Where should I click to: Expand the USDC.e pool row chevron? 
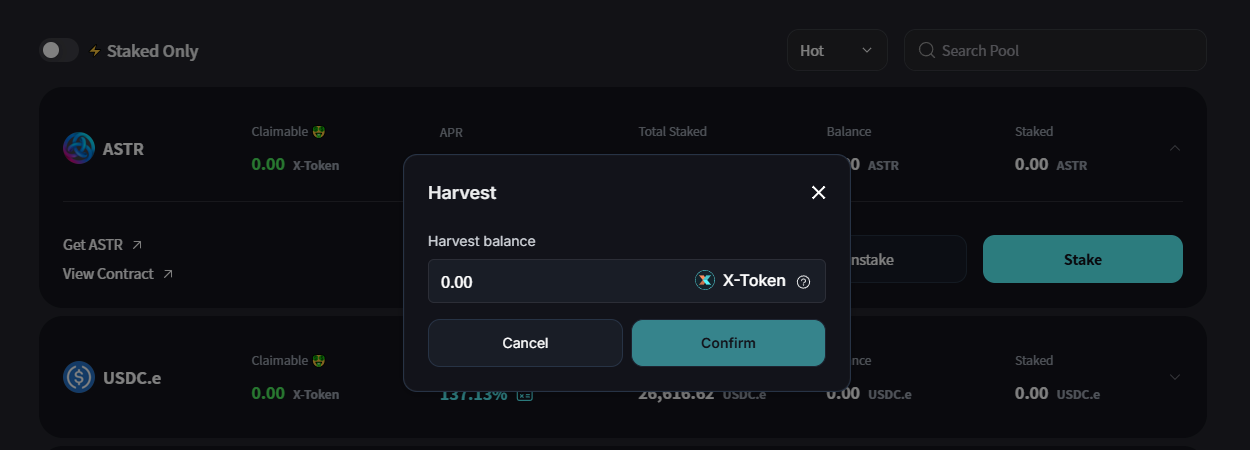(1175, 377)
